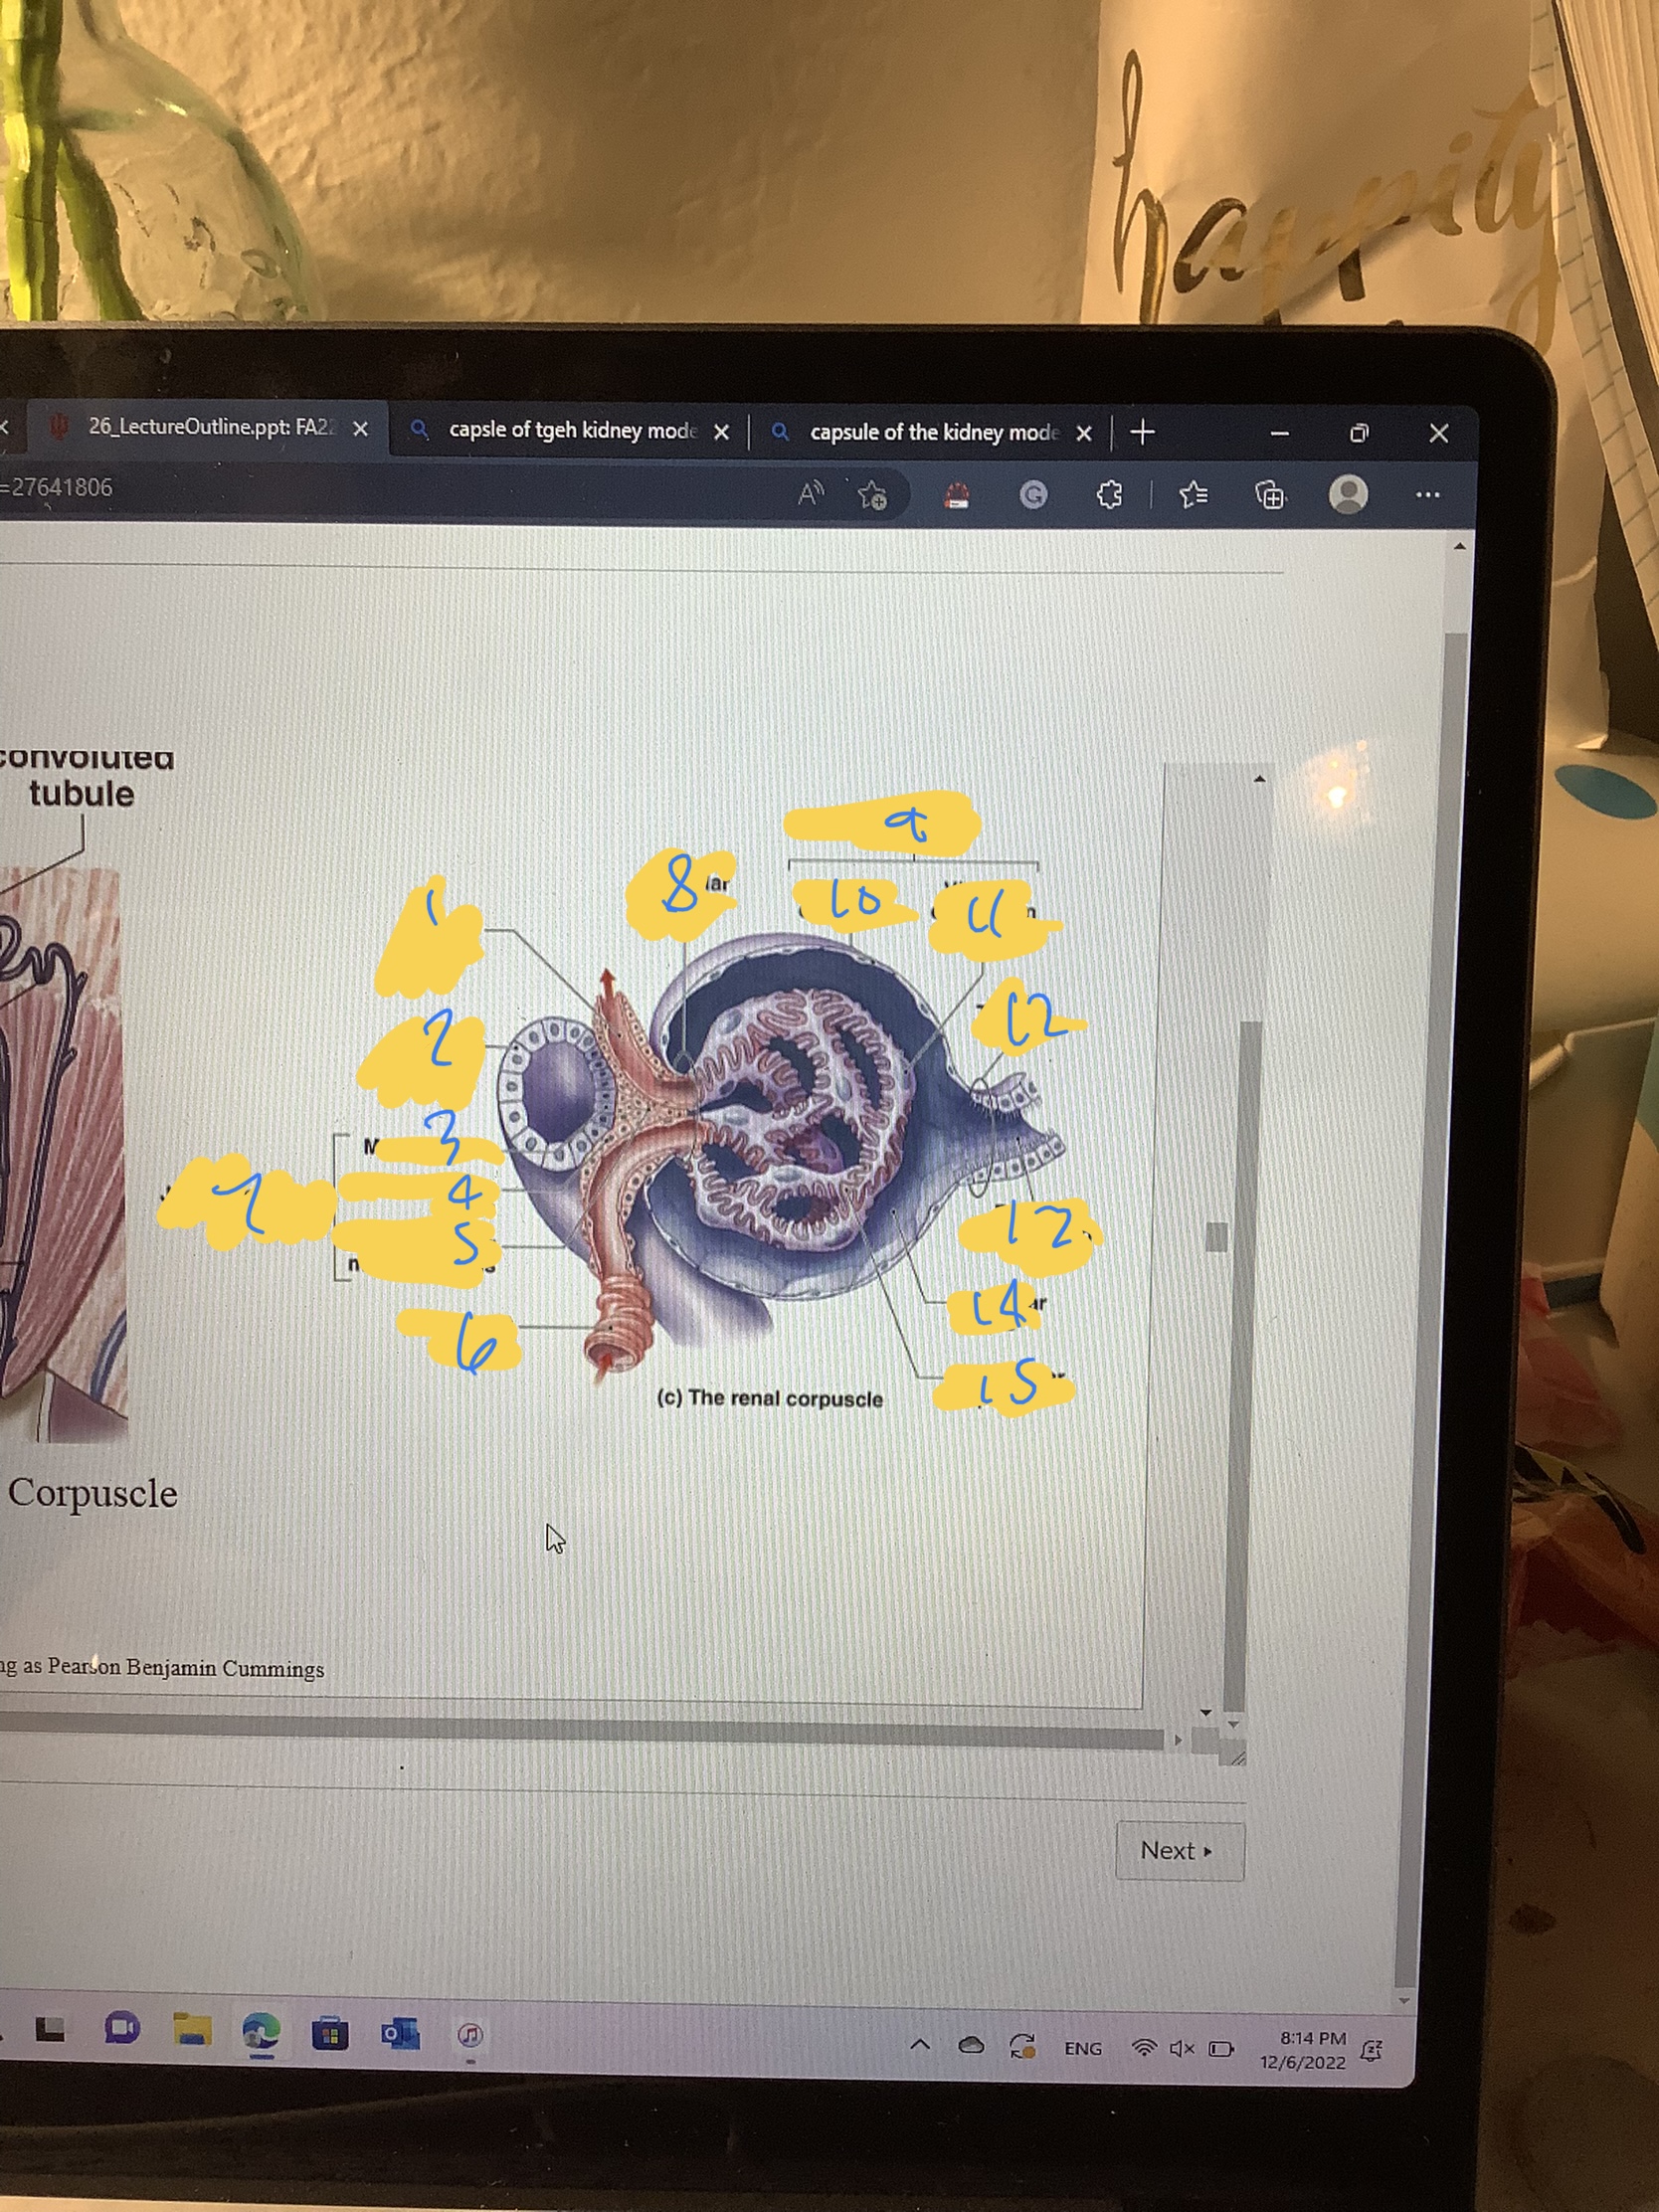1659x2212 pixels.
Task: Switch to 'capsle of tgeh kidney' tab
Action: pyautogui.click(x=571, y=430)
